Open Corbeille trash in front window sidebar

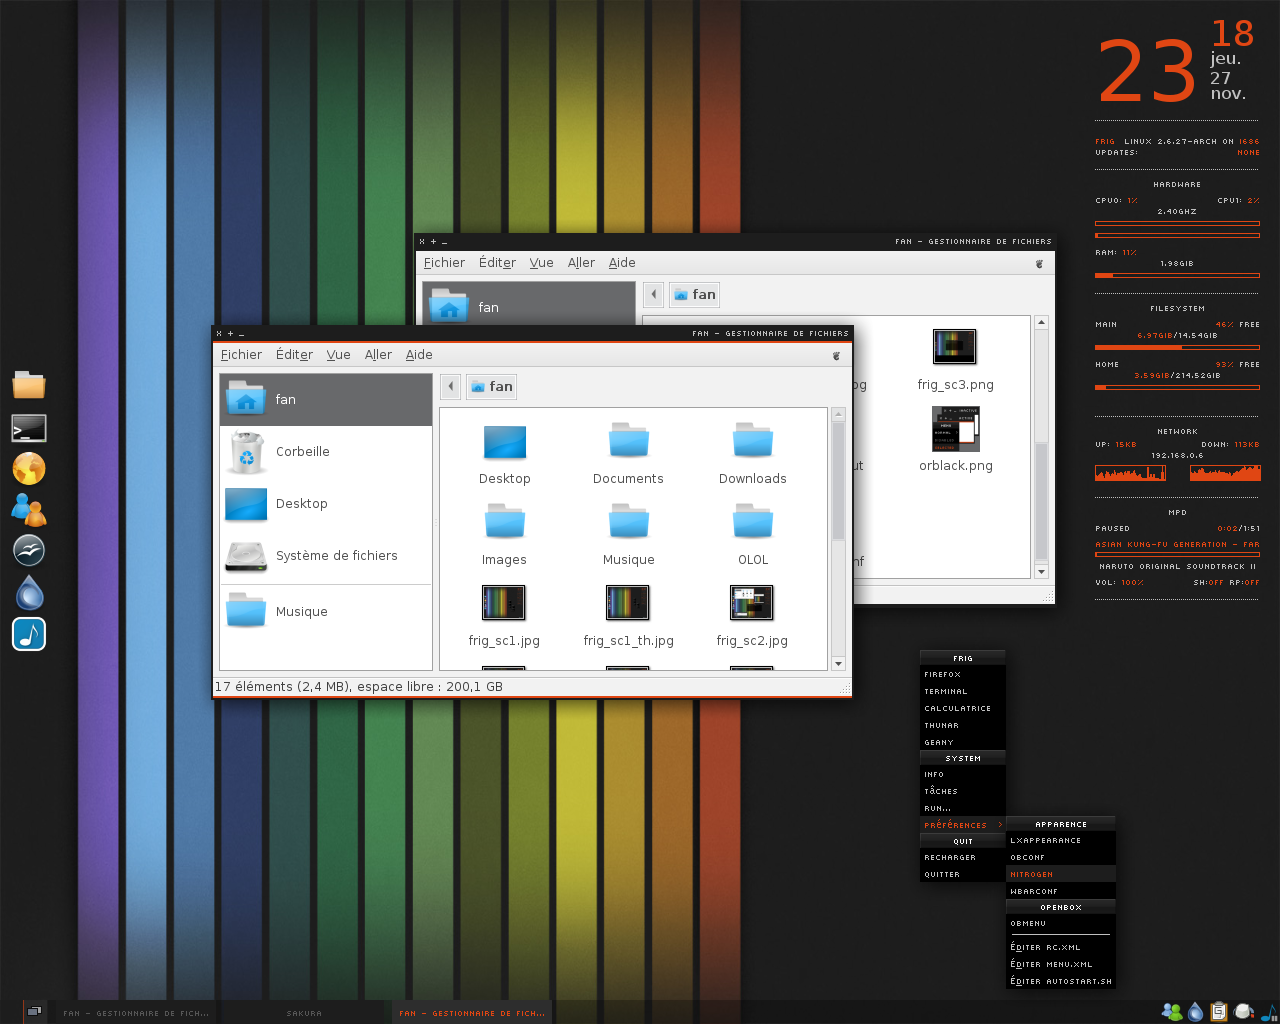326,452
